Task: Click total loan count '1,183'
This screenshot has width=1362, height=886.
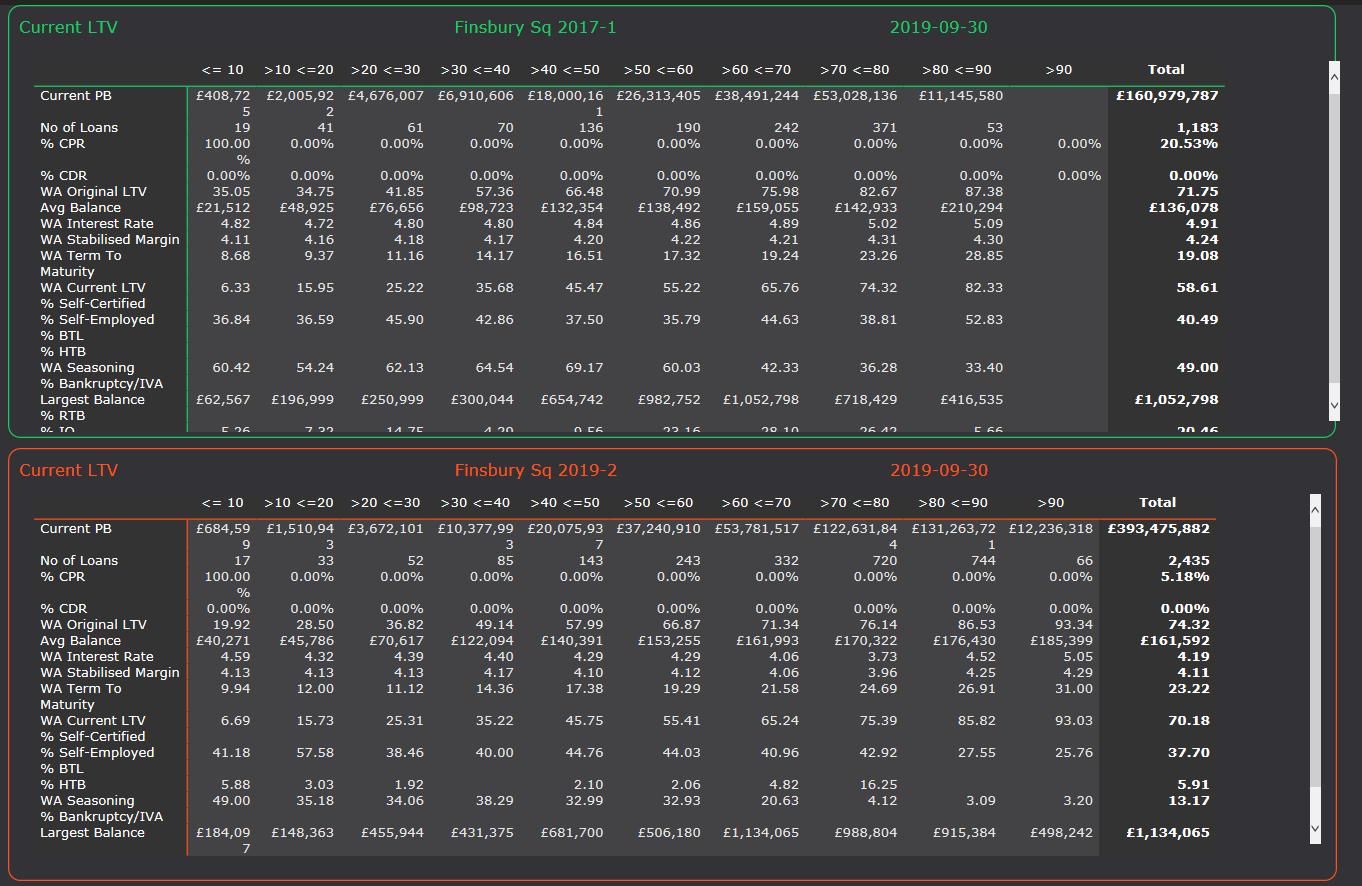Action: pos(1199,128)
